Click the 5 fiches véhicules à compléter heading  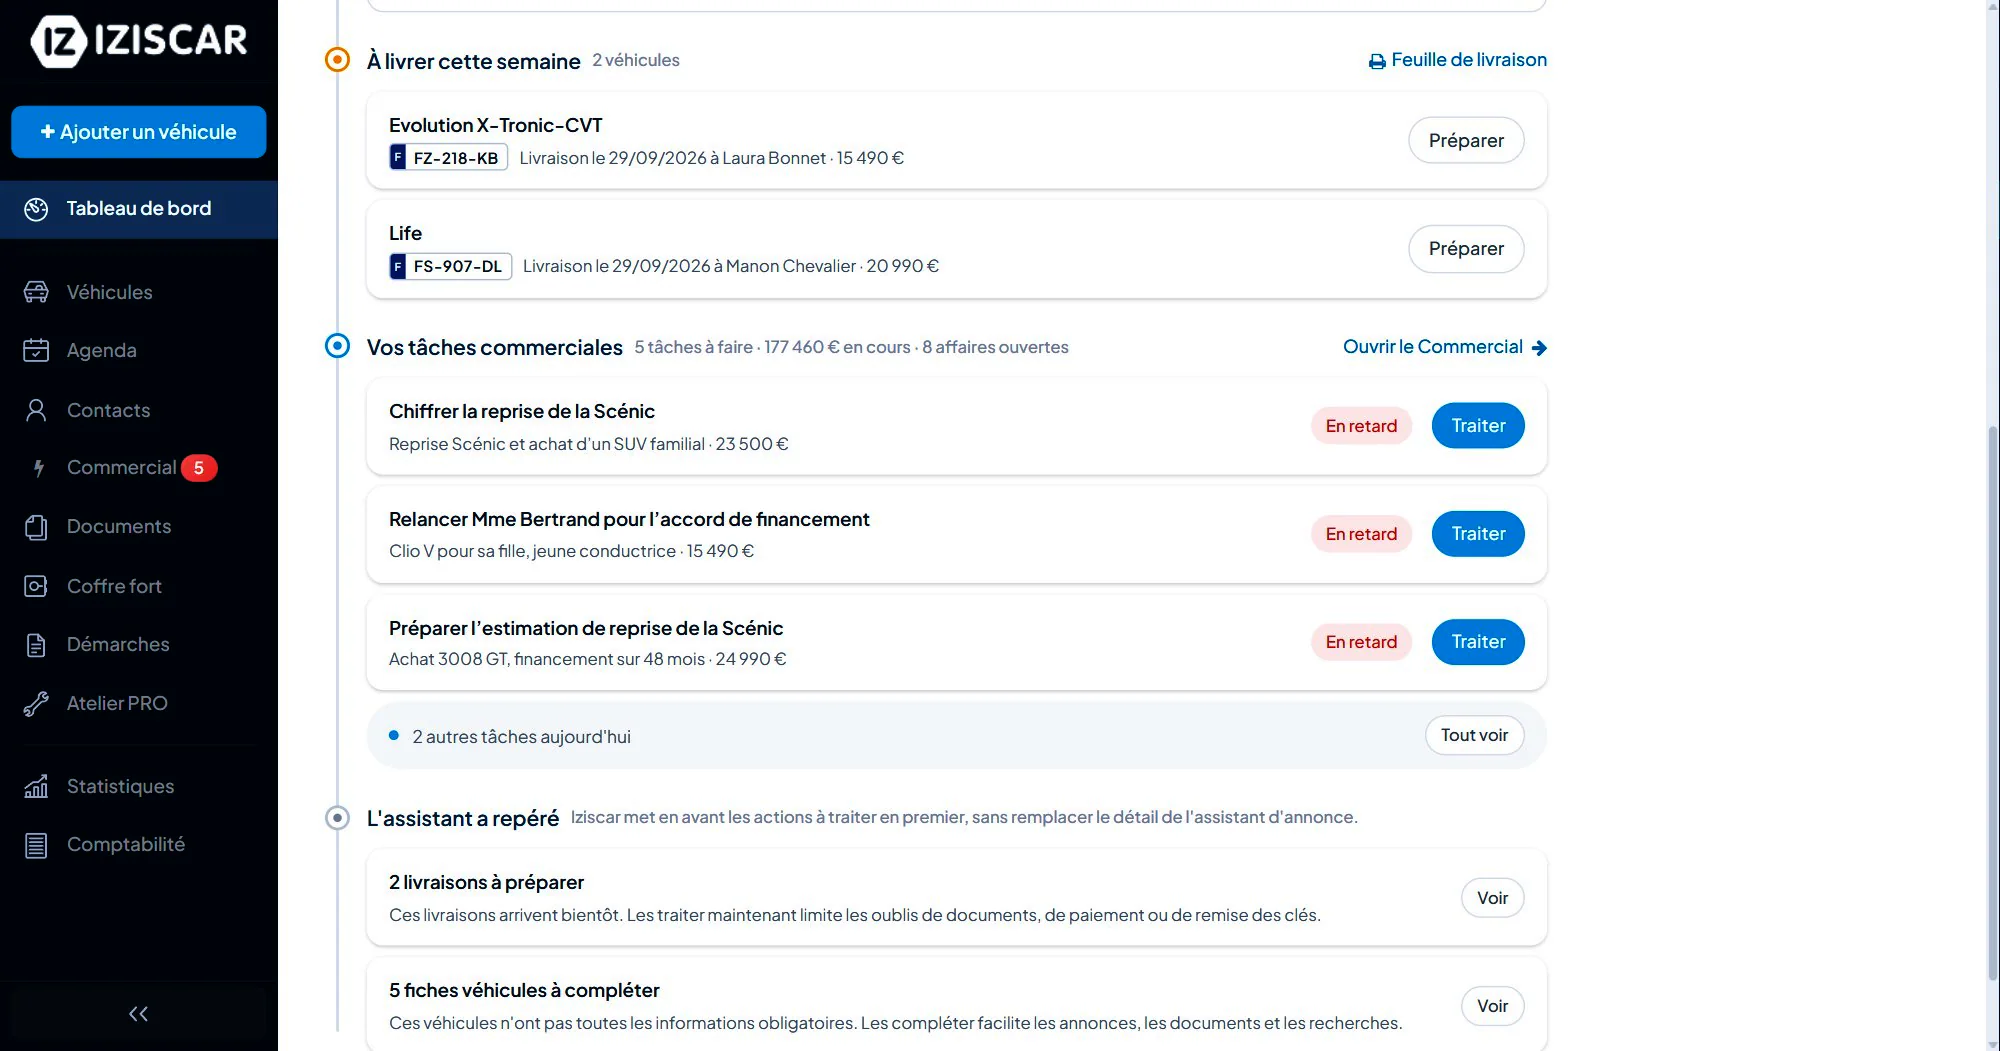[x=524, y=990]
